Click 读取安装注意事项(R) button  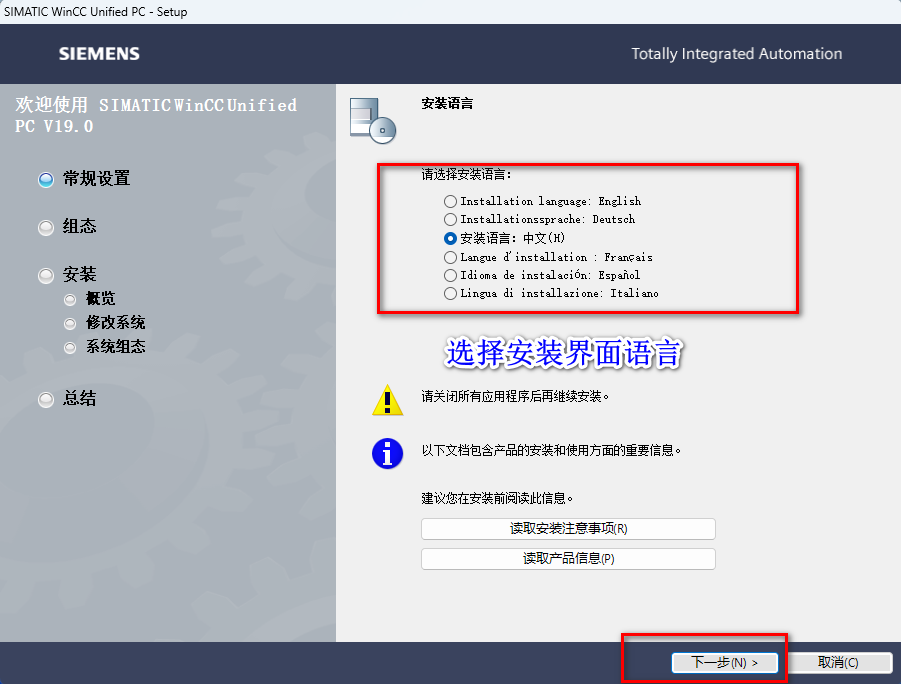coord(568,529)
